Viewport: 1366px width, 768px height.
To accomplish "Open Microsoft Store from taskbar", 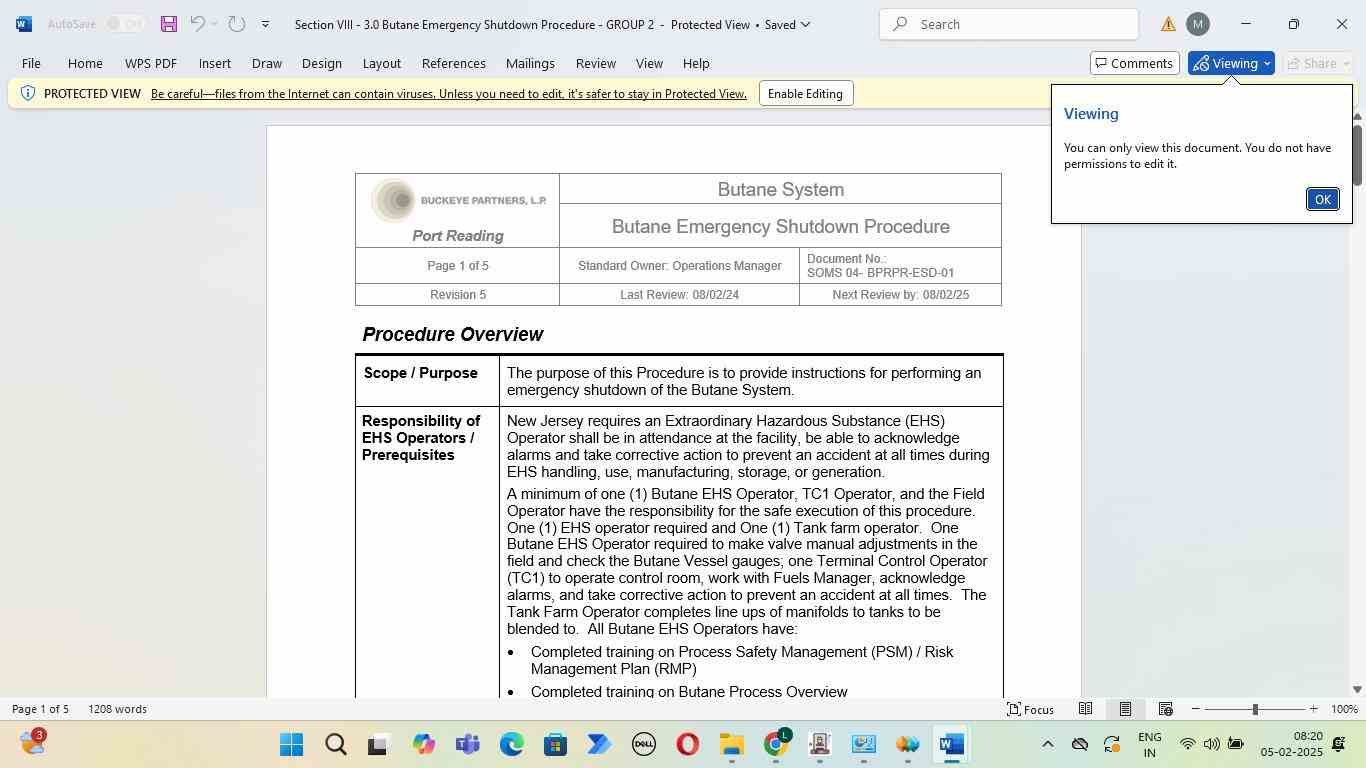I will point(555,744).
